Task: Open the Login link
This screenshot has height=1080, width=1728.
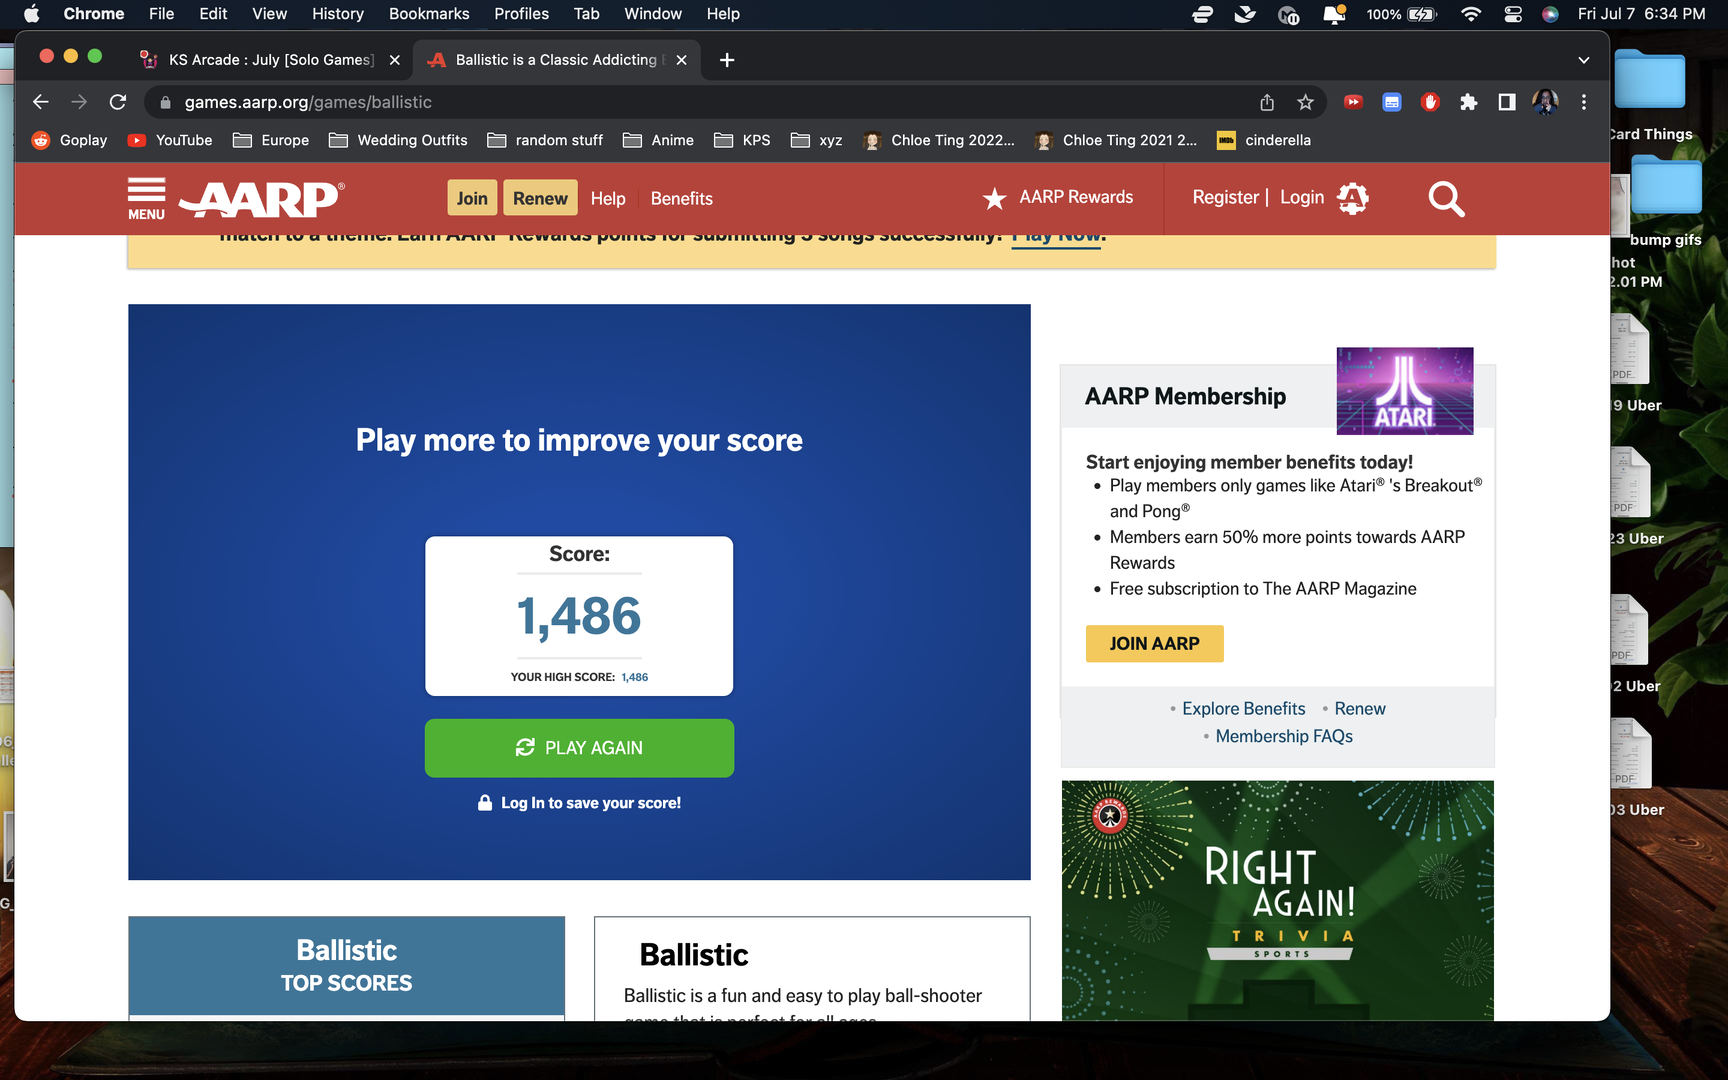Action: tap(1302, 198)
